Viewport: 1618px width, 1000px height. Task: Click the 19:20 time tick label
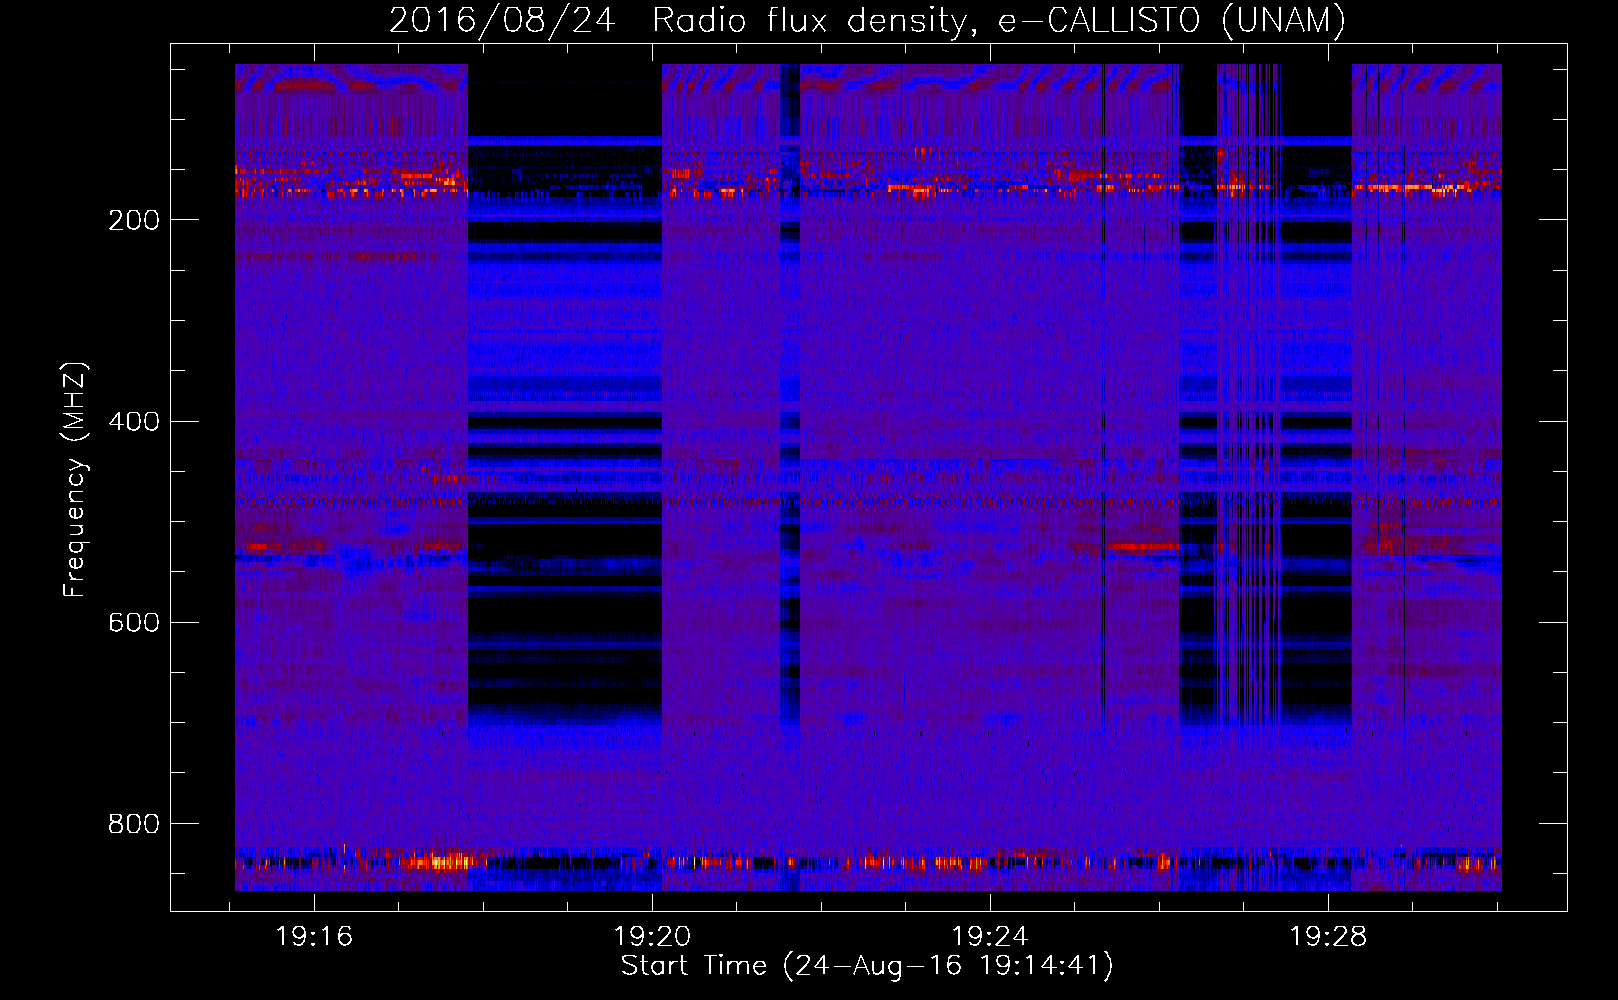(652, 937)
